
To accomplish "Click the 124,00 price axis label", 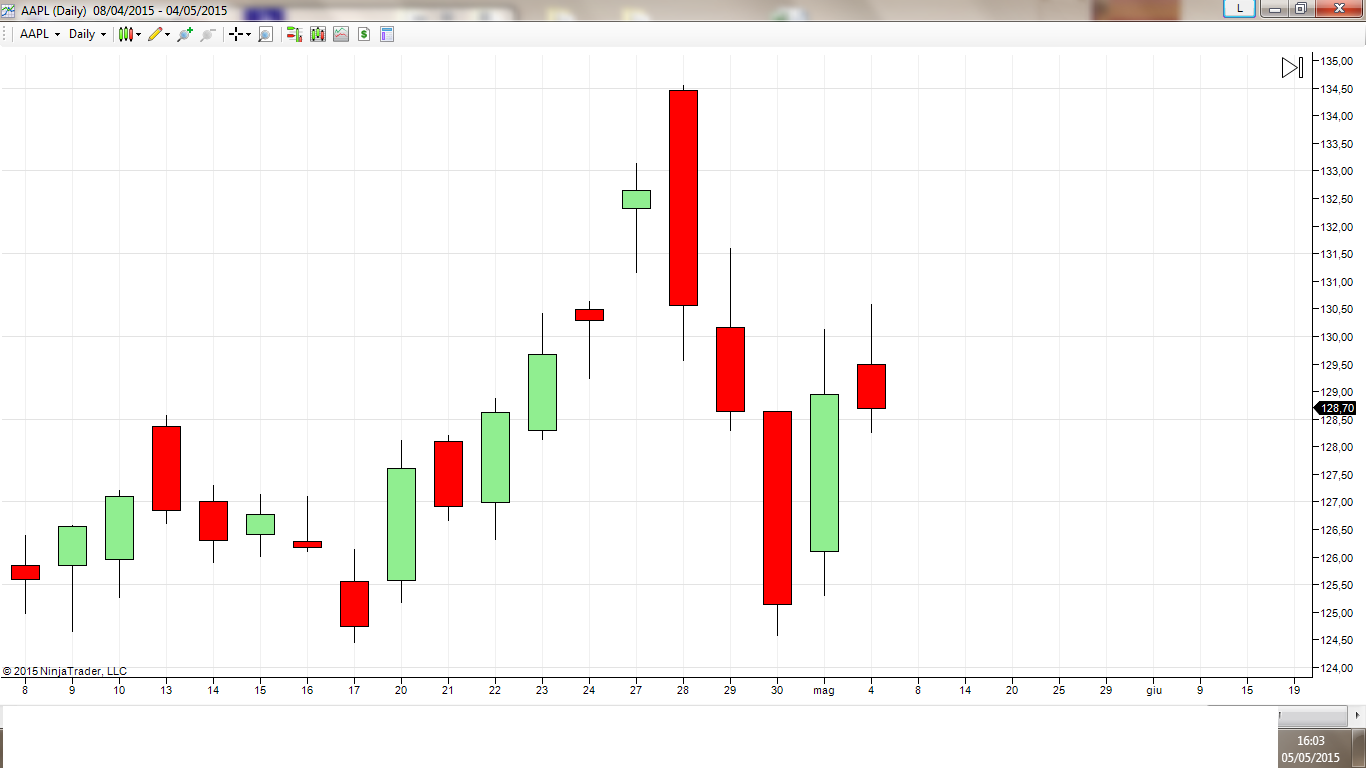I will (x=1338, y=668).
